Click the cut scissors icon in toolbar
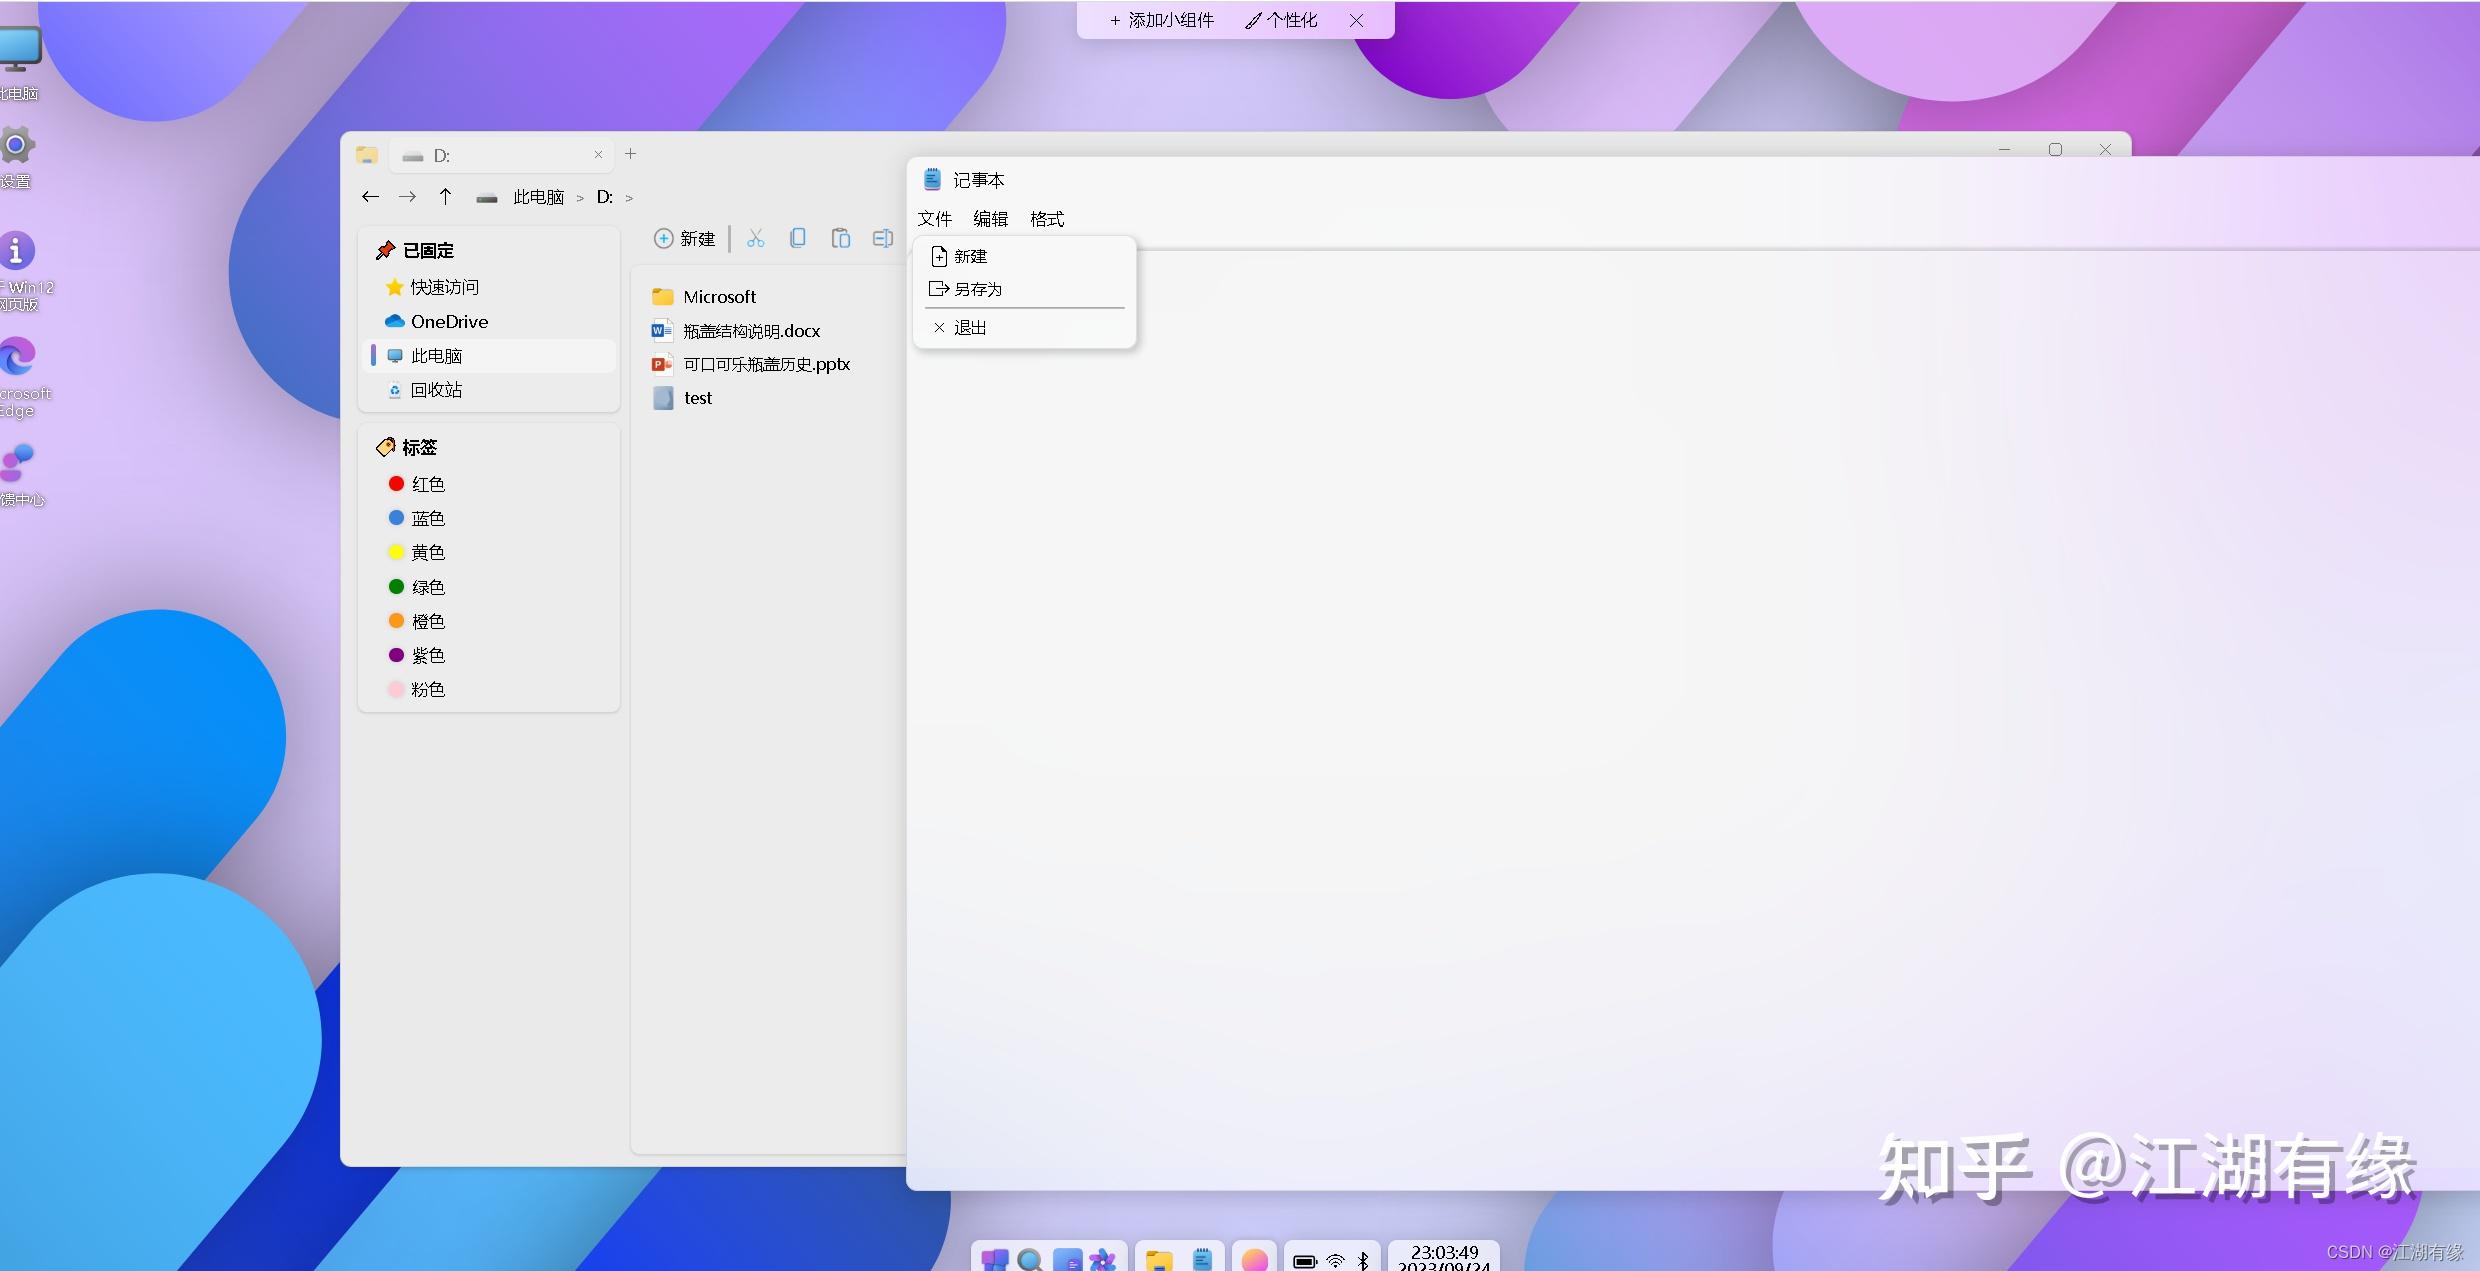Screen dimensions: 2480x1271 tap(755, 238)
